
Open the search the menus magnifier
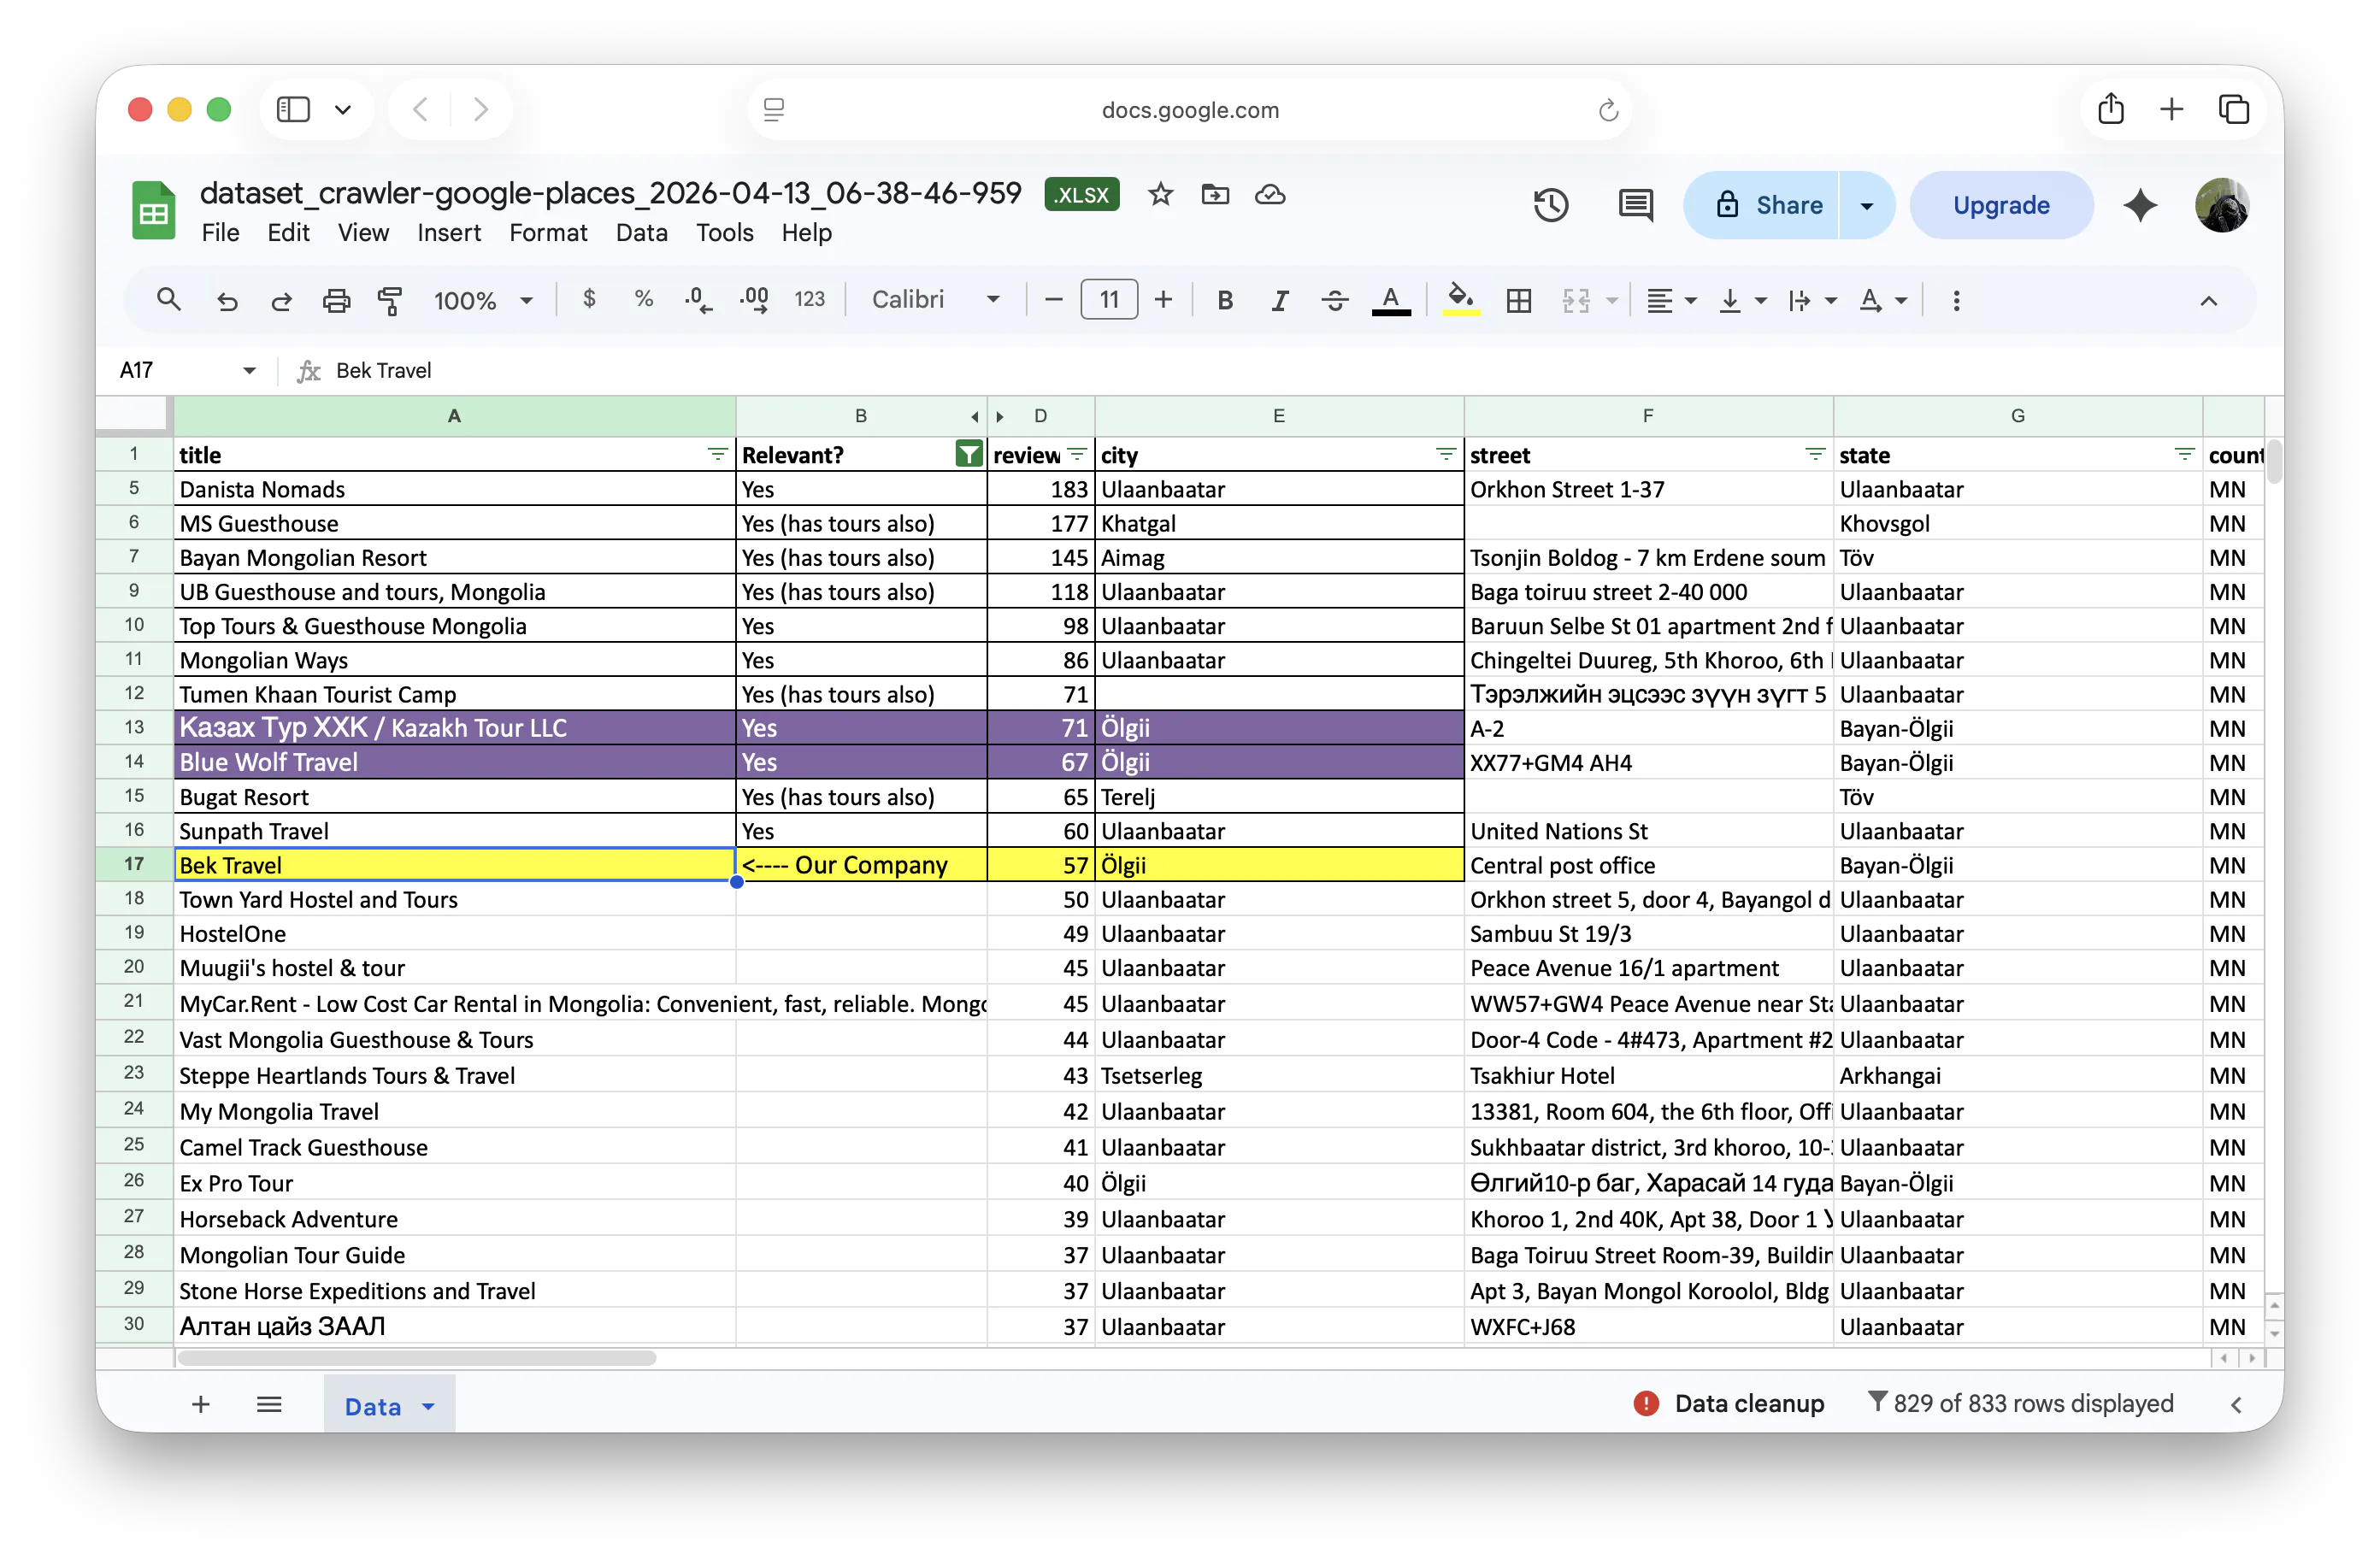168,299
